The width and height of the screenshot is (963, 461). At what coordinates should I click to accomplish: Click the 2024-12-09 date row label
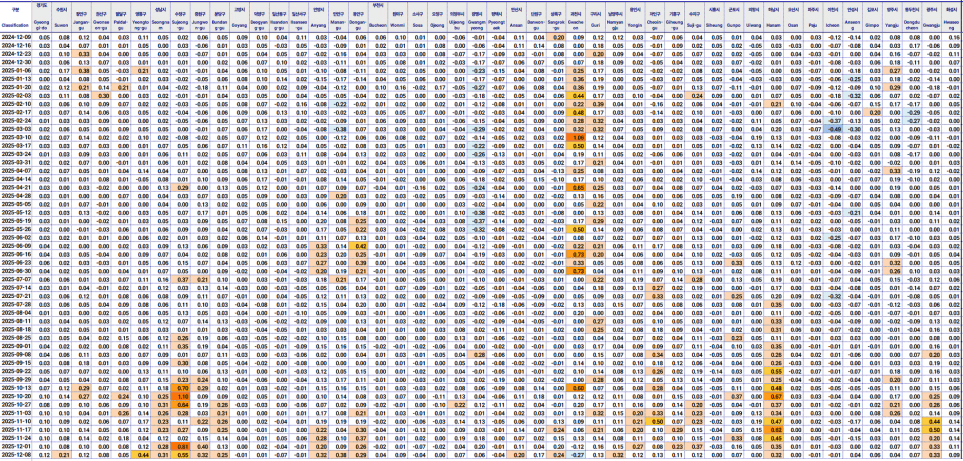17,37
